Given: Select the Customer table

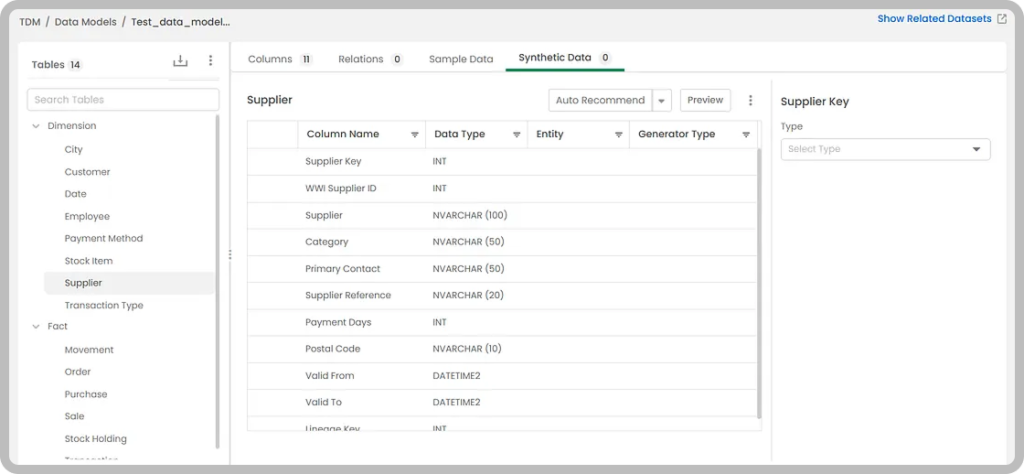Looking at the screenshot, I should click(x=88, y=172).
